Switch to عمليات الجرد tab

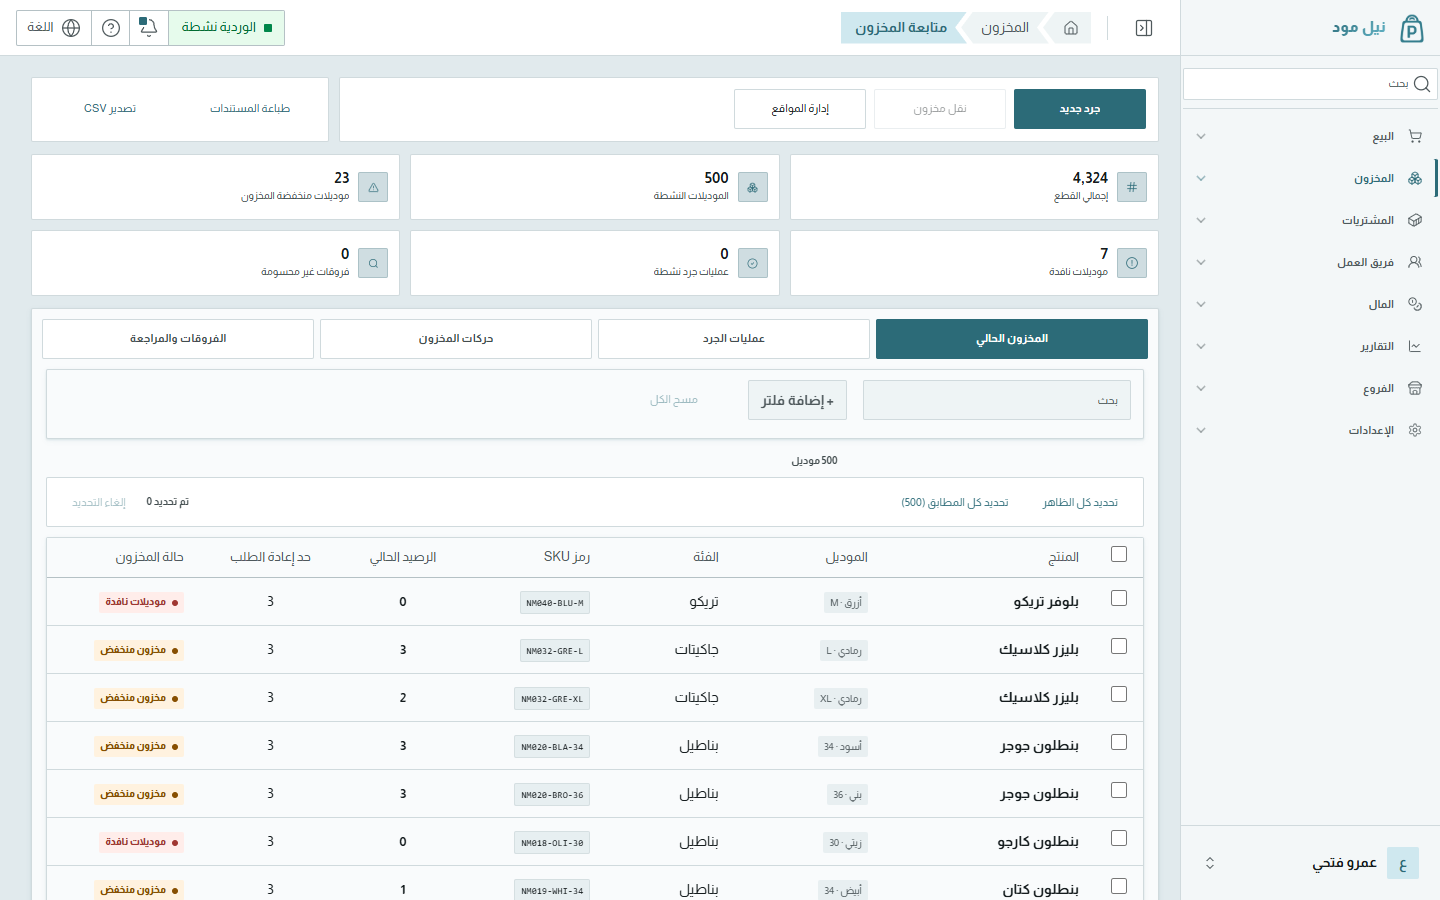click(734, 339)
